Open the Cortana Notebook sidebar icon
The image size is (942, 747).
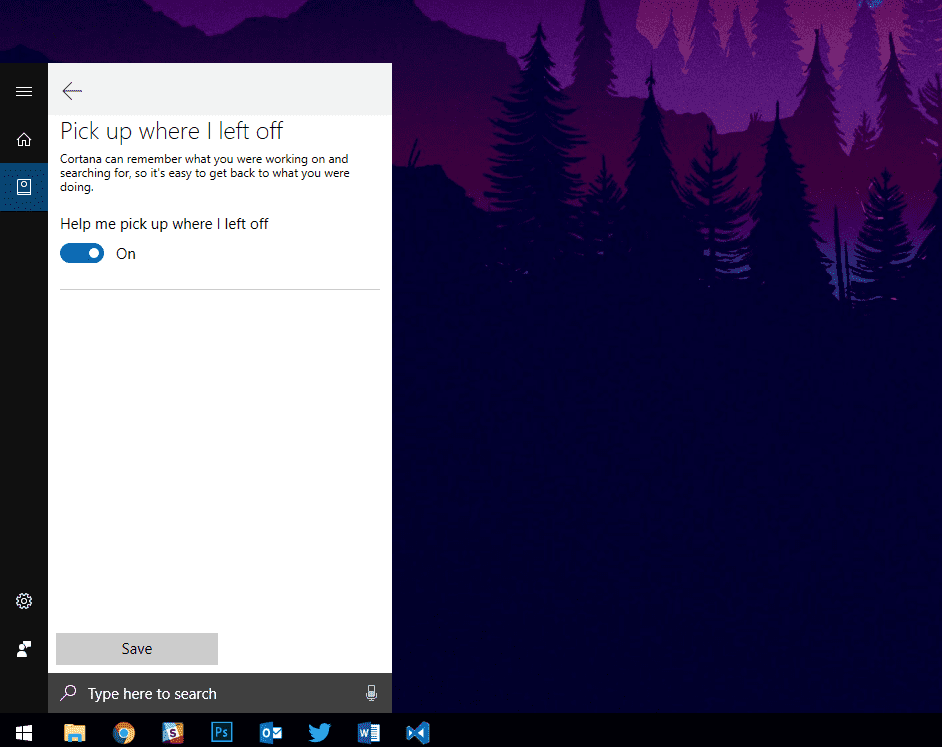click(x=24, y=187)
